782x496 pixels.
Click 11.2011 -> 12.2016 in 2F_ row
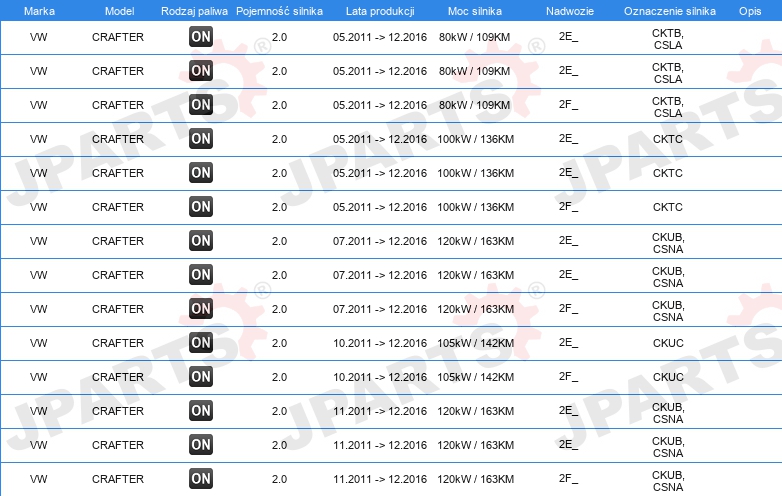pyautogui.click(x=380, y=479)
